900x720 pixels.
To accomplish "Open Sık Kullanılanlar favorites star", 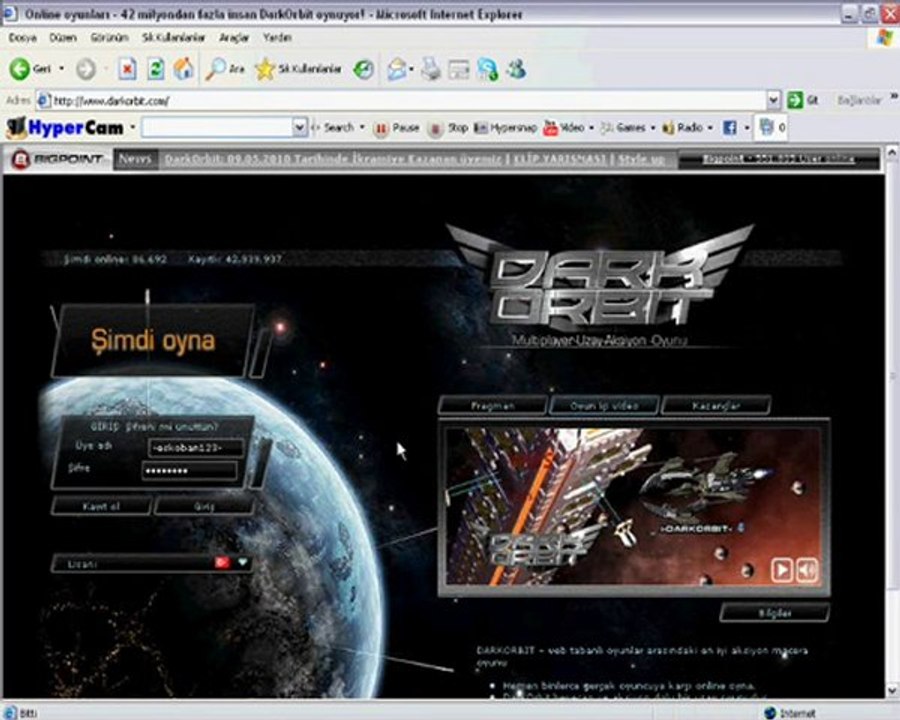I will click(298, 69).
